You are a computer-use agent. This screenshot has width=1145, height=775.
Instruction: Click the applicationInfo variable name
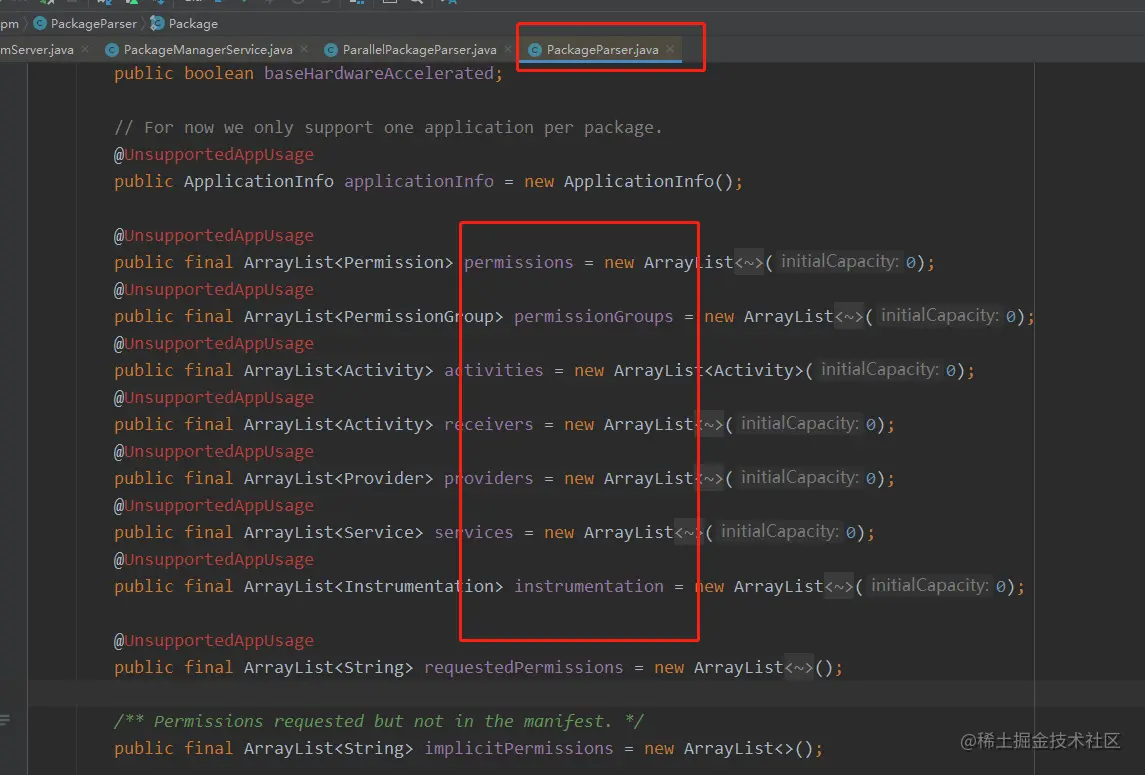419,181
